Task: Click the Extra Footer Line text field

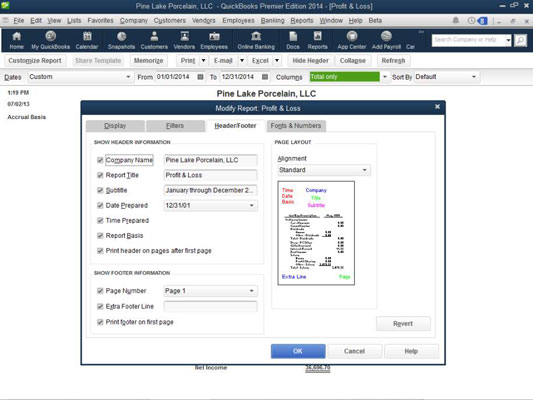Action: [210, 306]
